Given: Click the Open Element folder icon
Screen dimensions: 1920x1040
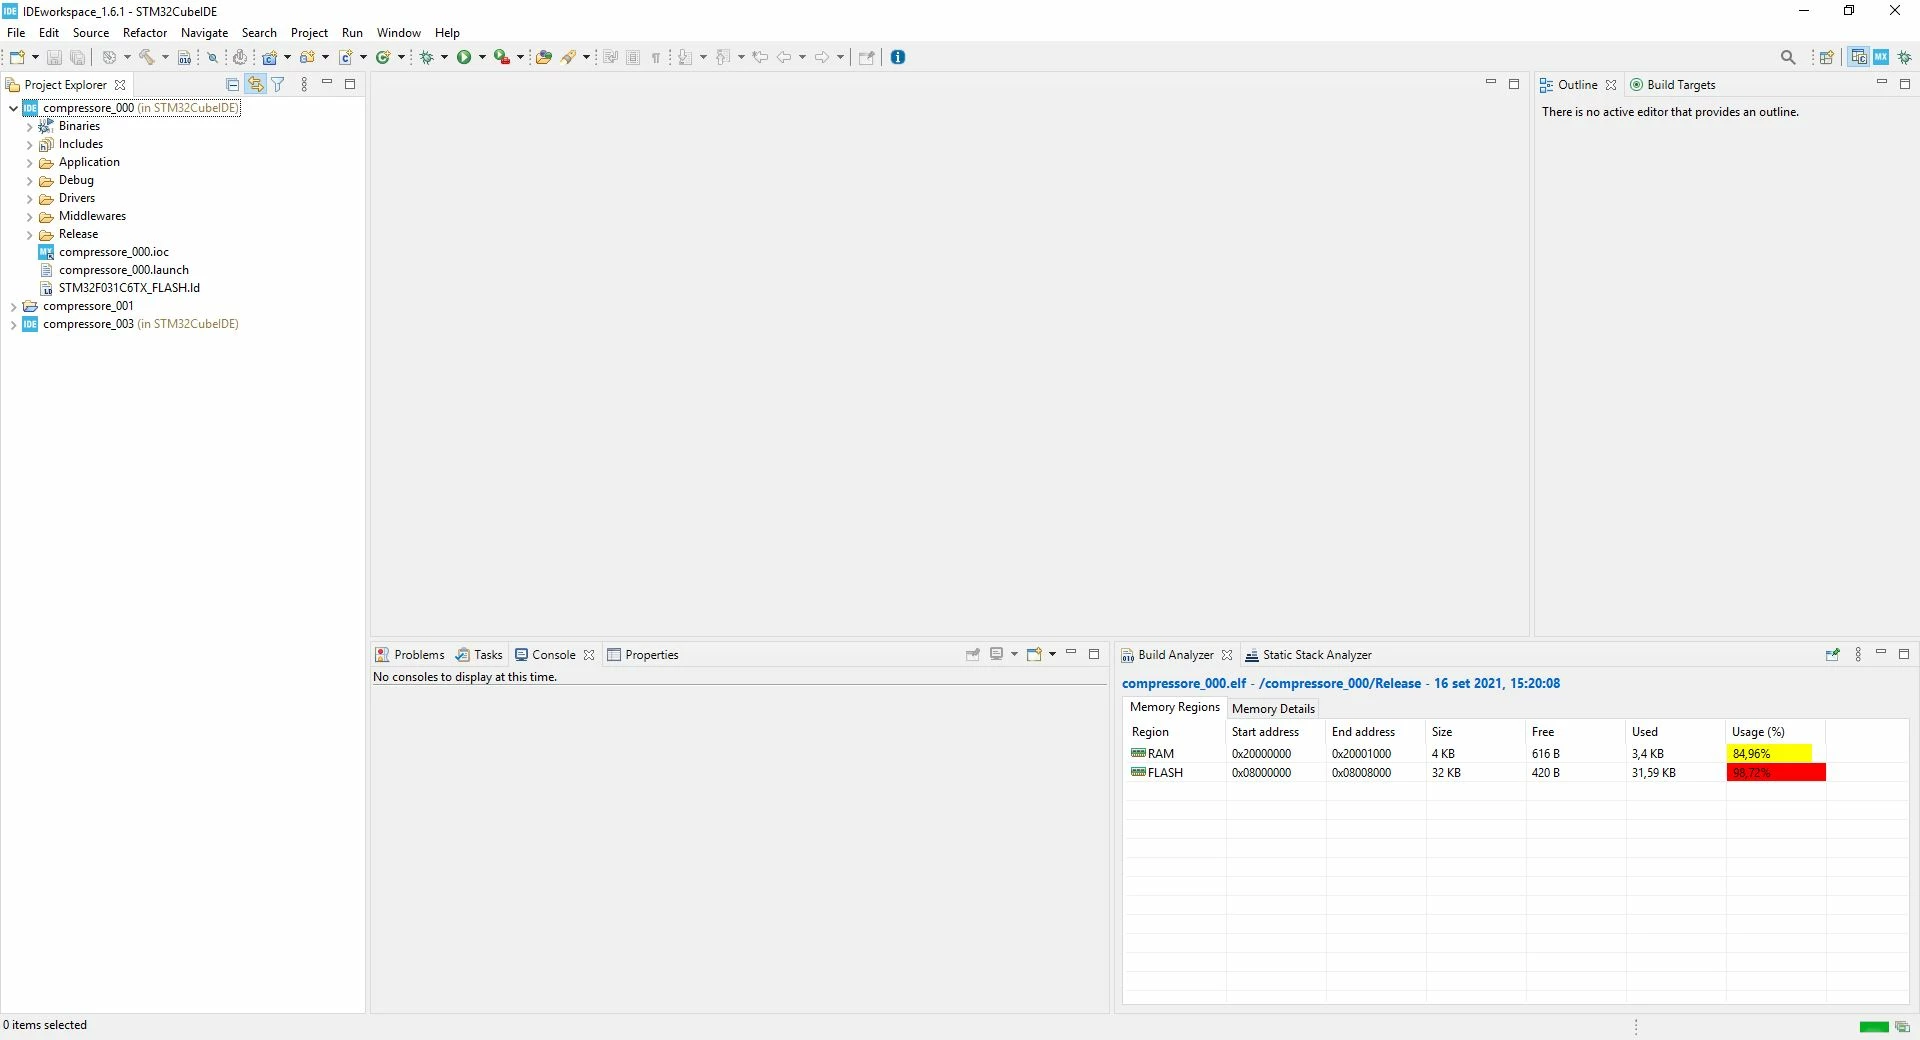Looking at the screenshot, I should 544,57.
